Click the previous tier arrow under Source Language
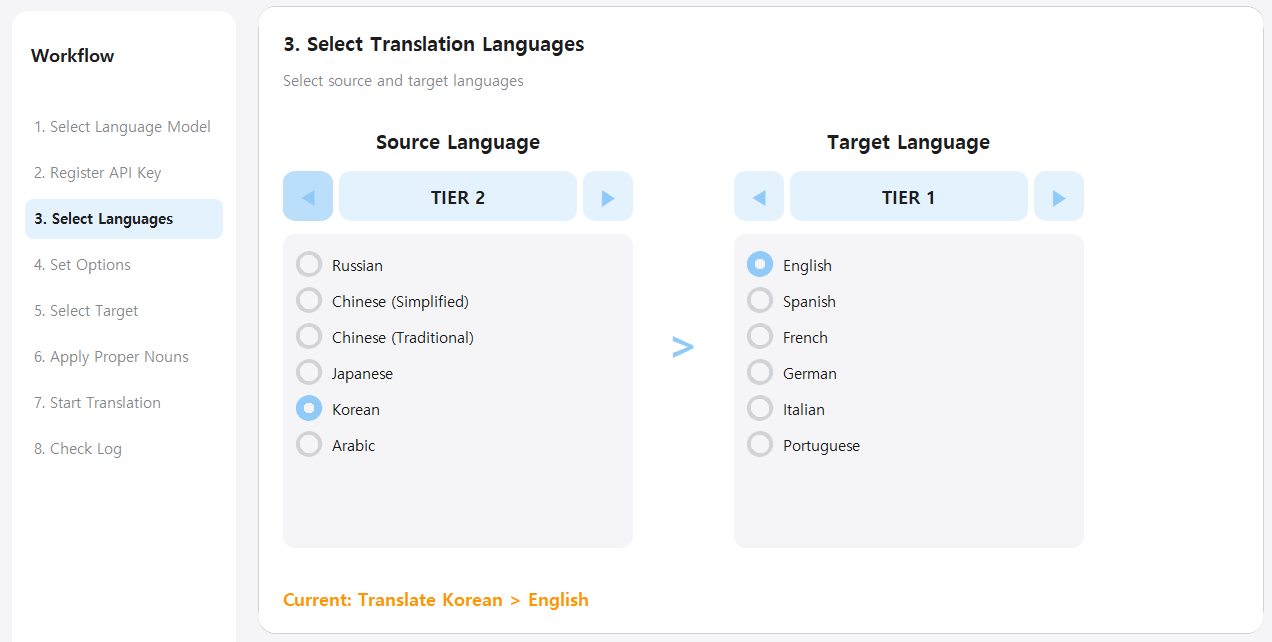The height and width of the screenshot is (642, 1272). (308, 196)
